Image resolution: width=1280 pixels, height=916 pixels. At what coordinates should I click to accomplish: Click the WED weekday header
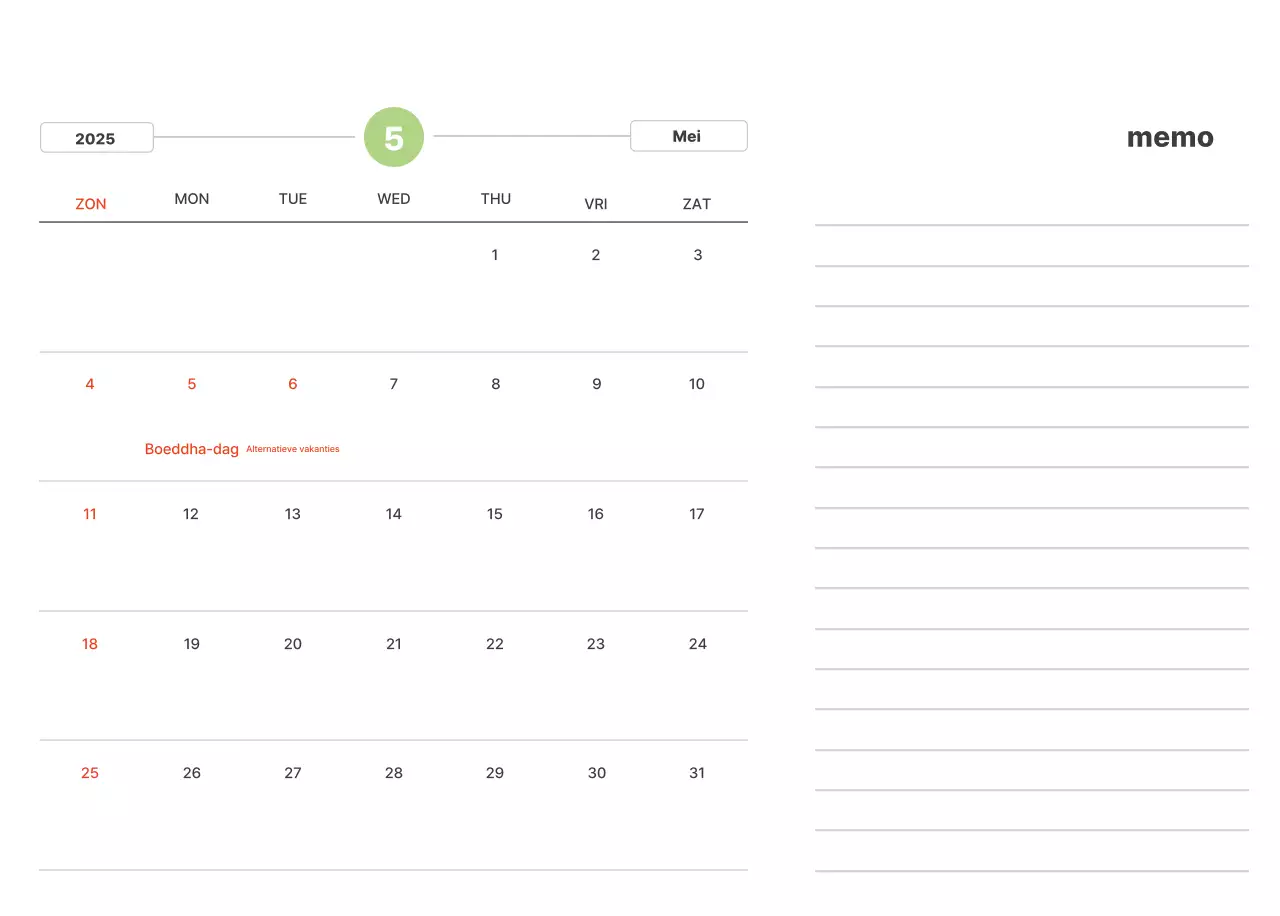[x=394, y=199]
